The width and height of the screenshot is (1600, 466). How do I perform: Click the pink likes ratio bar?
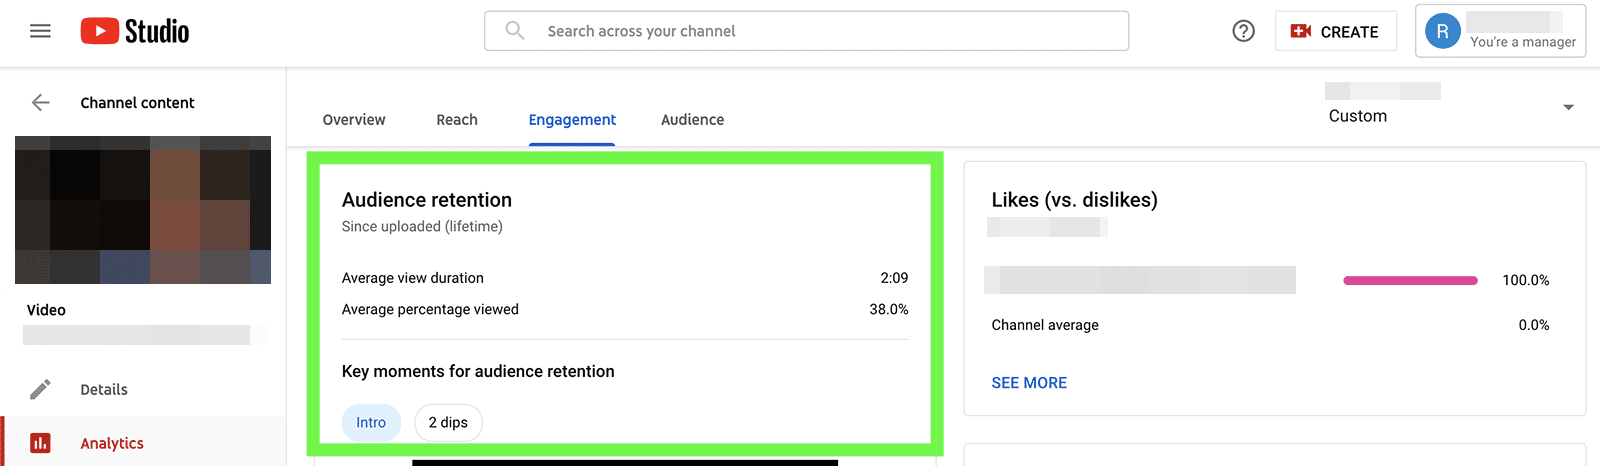tap(1410, 280)
